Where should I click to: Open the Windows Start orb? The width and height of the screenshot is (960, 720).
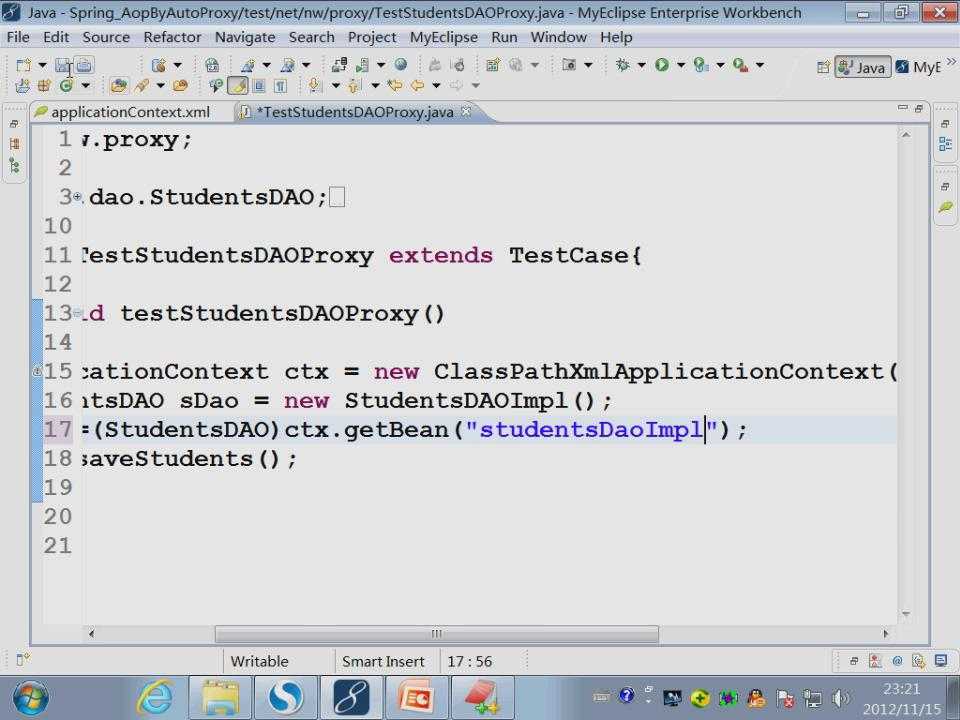30,698
